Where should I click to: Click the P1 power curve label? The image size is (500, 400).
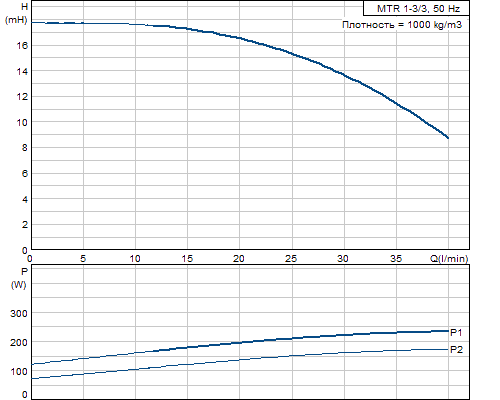456,332
